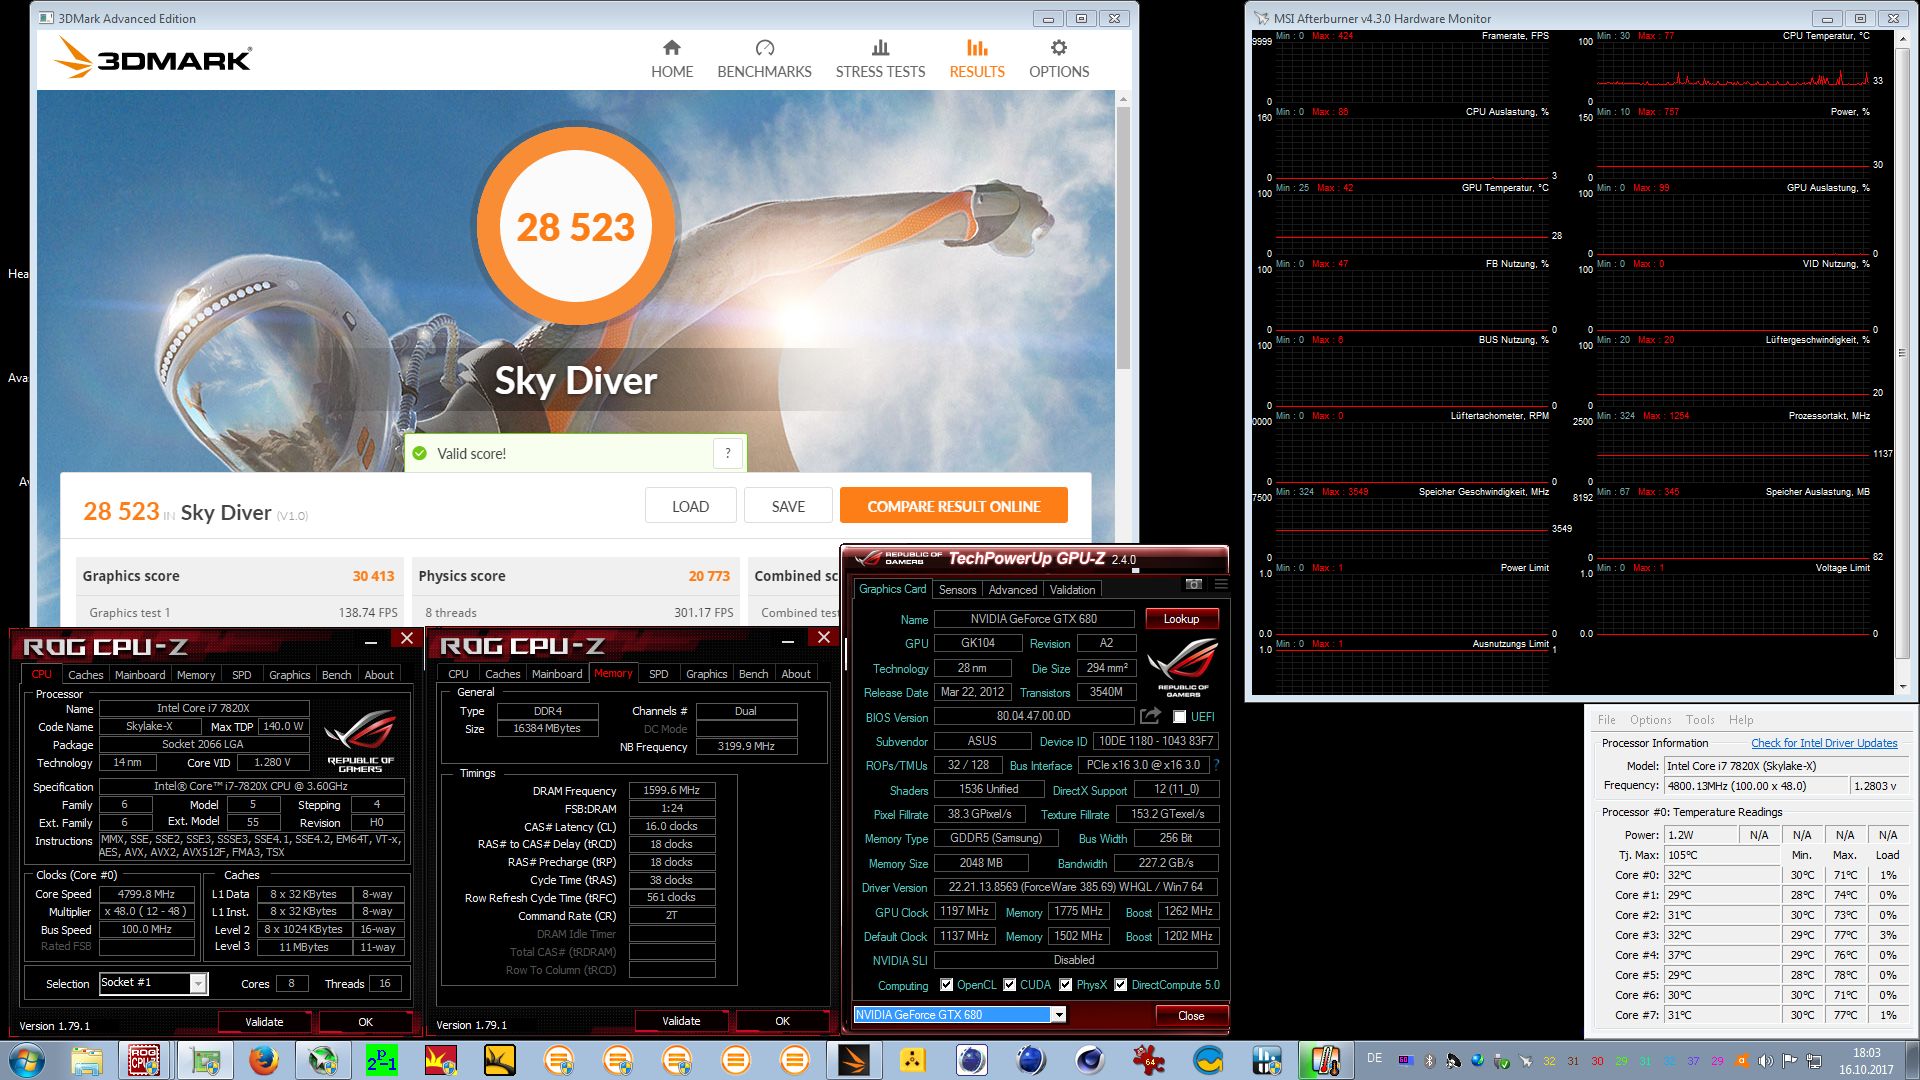Click Validate in the processor CPU-Z window

coord(264,1022)
